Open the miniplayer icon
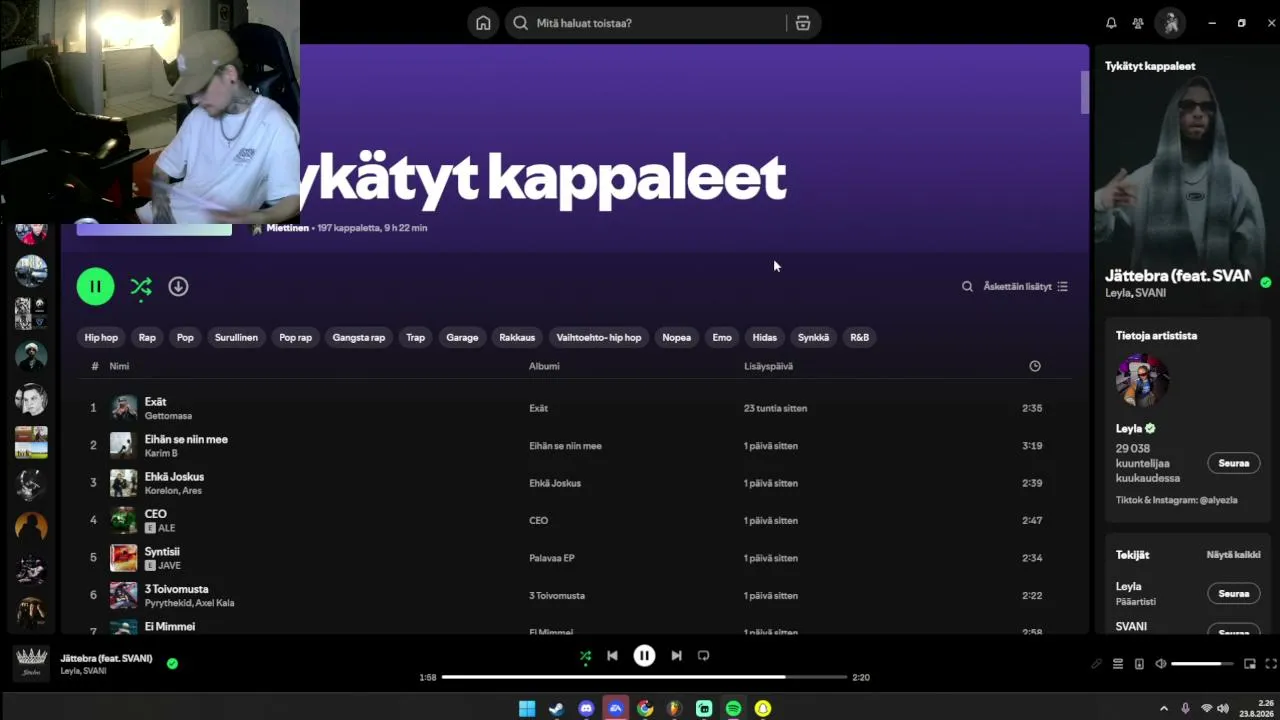The height and width of the screenshot is (720, 1280). coord(1249,664)
